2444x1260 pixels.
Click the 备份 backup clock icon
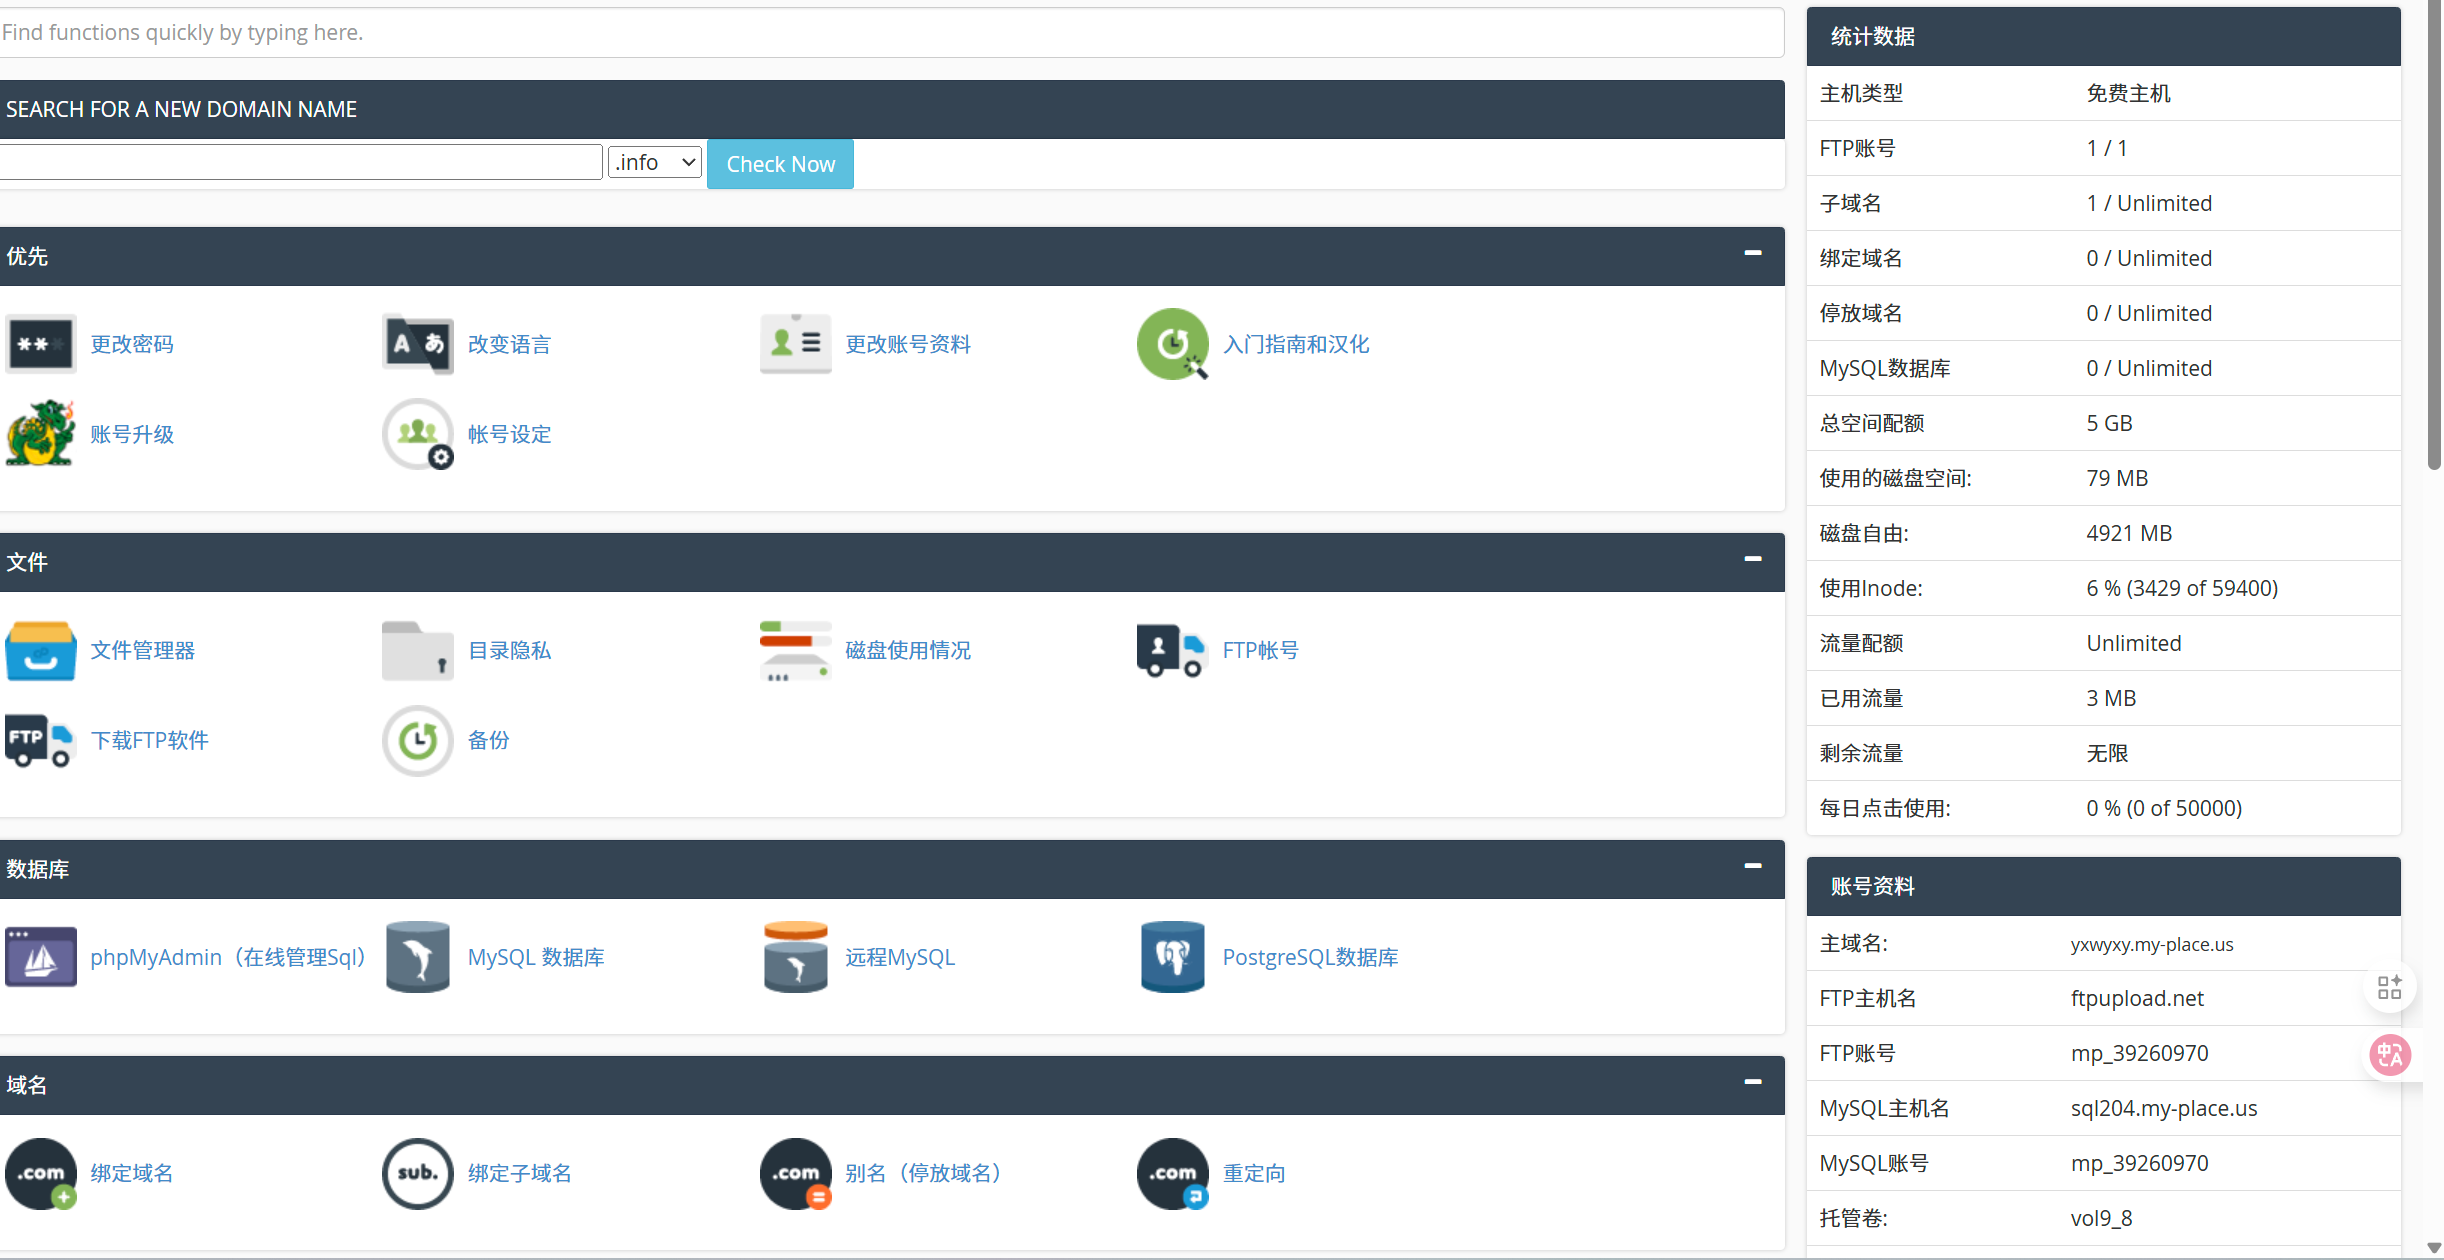(x=417, y=740)
